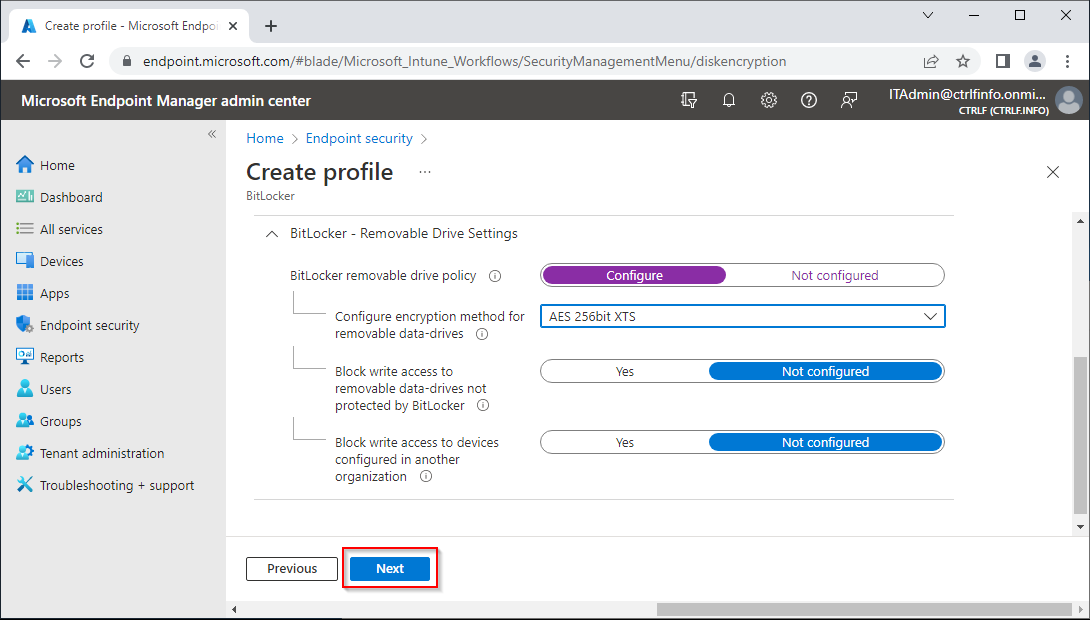Close the Create profile blade
The width and height of the screenshot is (1090, 620).
pos(1052,172)
